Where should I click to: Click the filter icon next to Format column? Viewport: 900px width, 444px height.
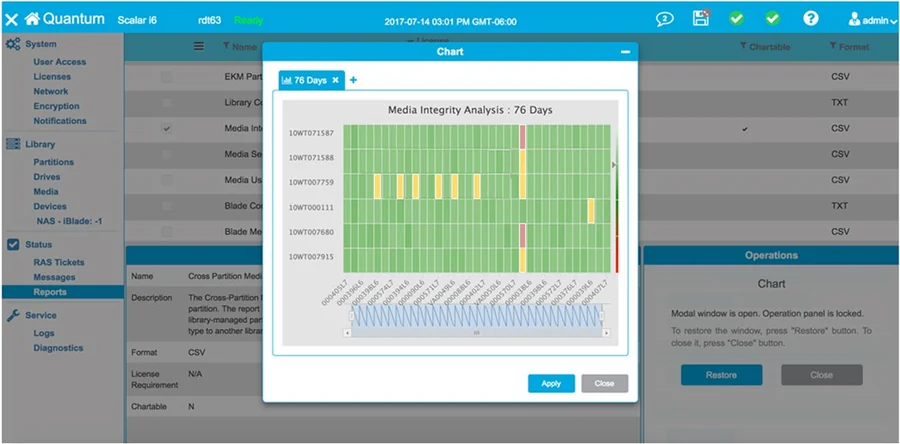point(833,46)
